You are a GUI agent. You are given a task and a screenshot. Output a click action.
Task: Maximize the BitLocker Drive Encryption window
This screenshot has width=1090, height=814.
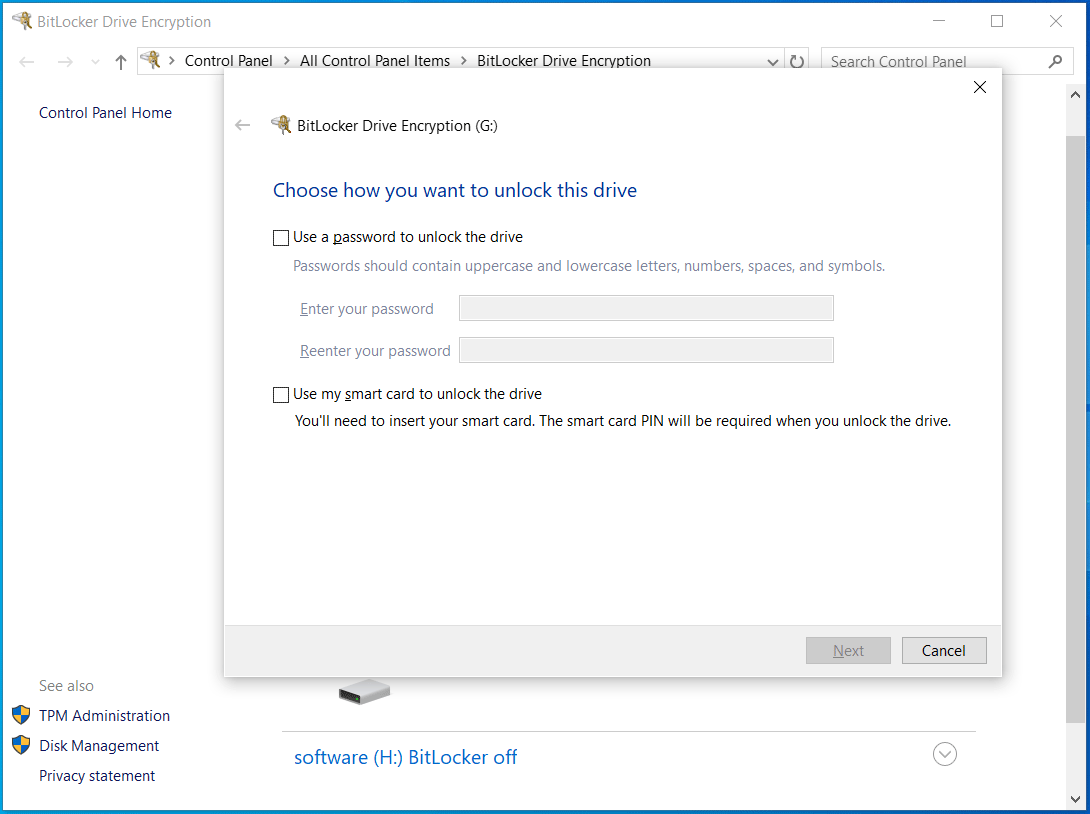click(x=997, y=22)
